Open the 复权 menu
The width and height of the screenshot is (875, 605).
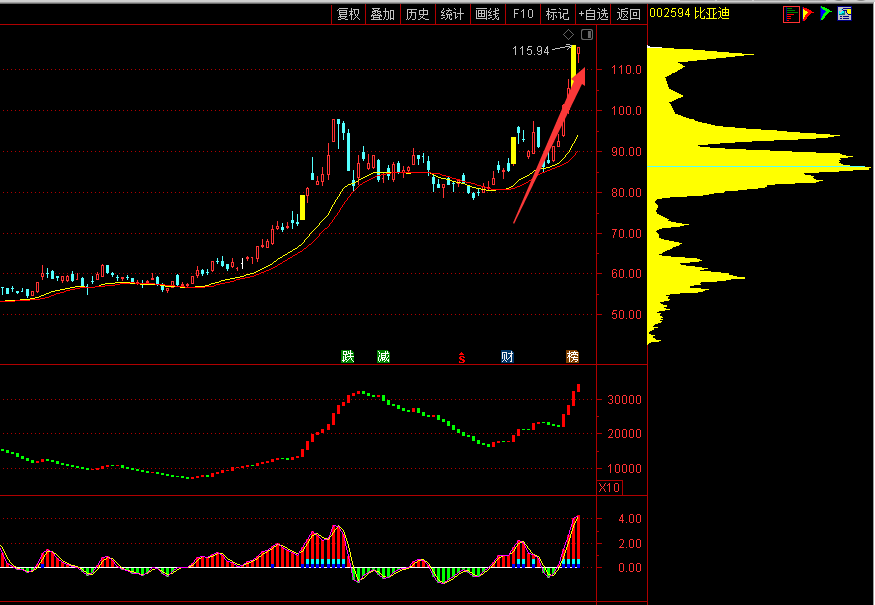tap(348, 14)
